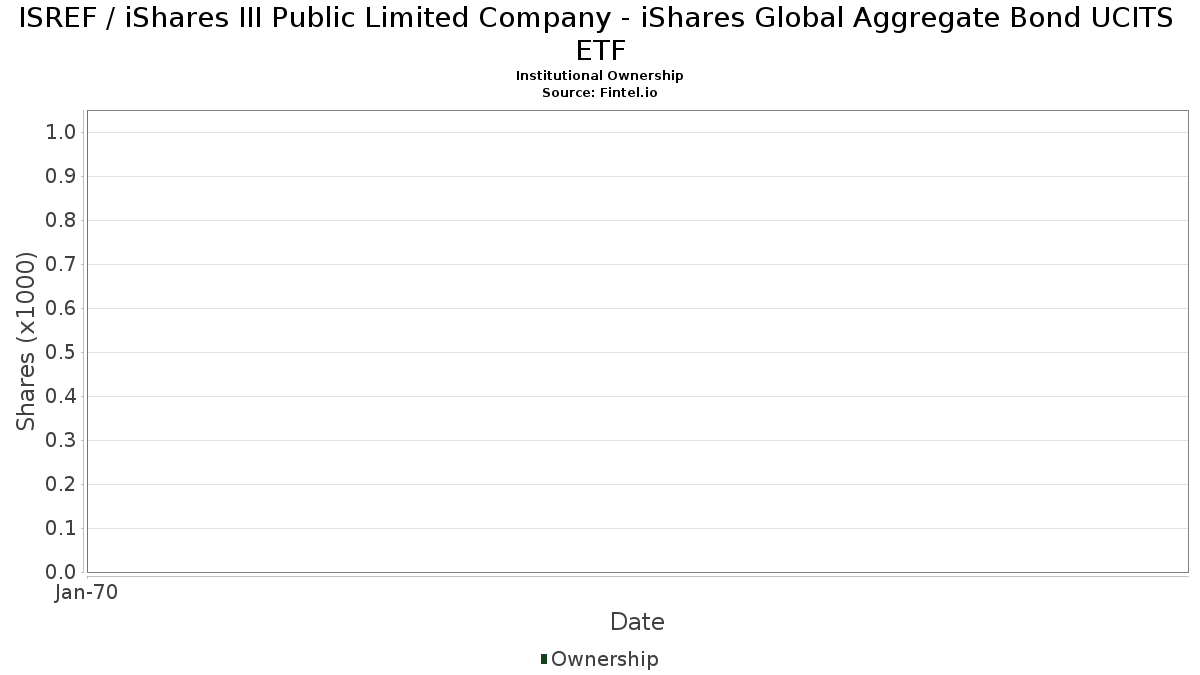Select the 0.8 y-axis tick label
Image resolution: width=1200 pixels, height=675 pixels.
coord(62,221)
